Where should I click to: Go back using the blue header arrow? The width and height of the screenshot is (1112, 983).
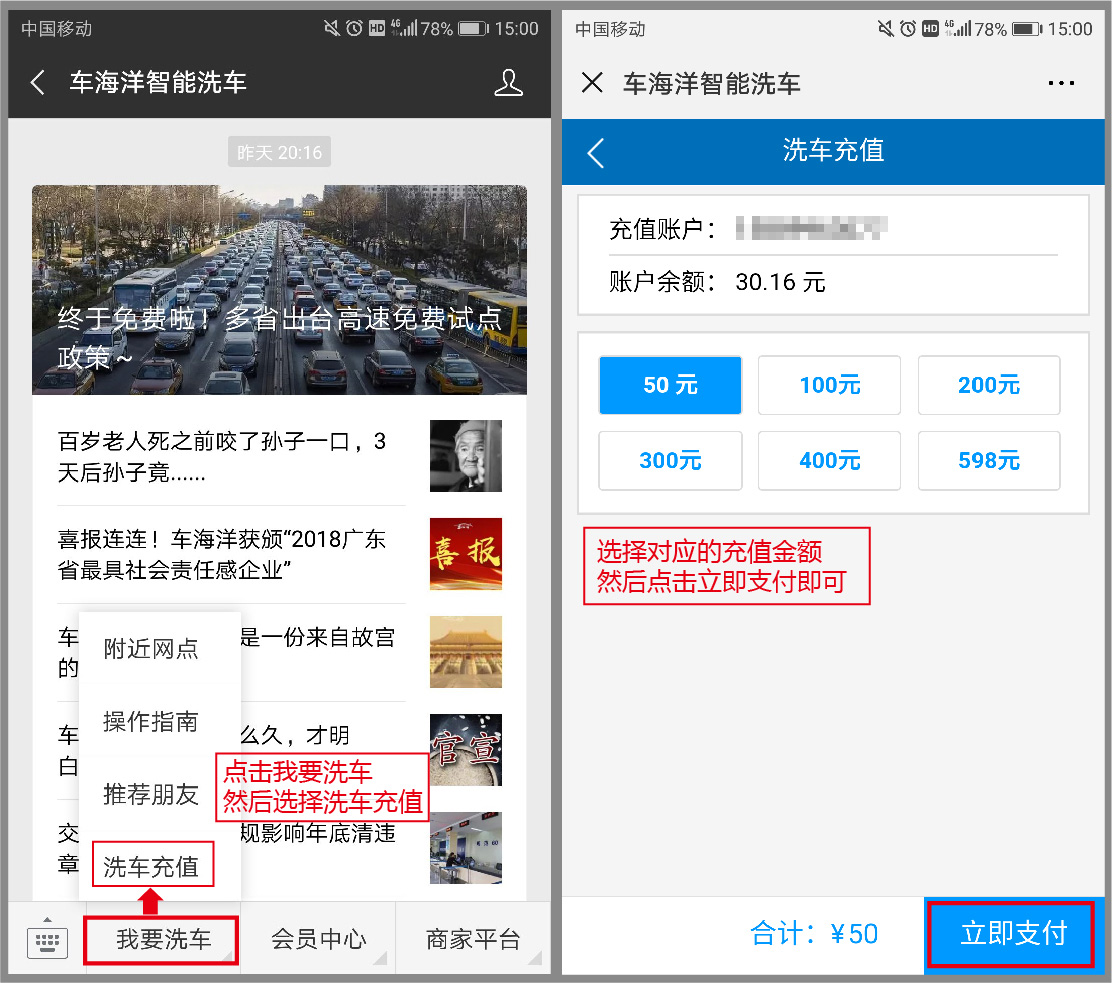(596, 152)
